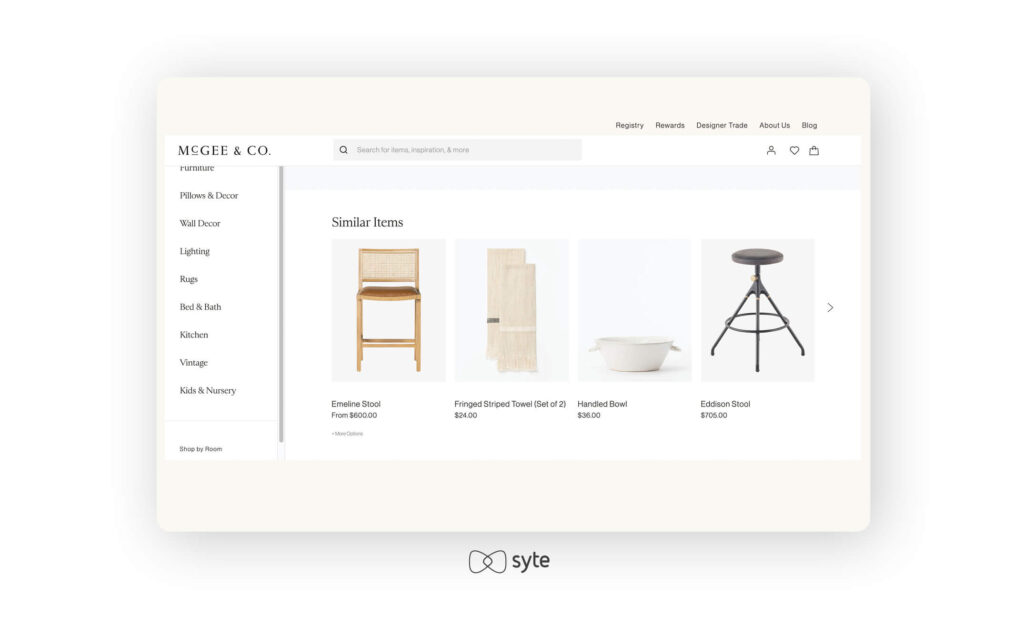Click the Similar Items heading

[367, 222]
